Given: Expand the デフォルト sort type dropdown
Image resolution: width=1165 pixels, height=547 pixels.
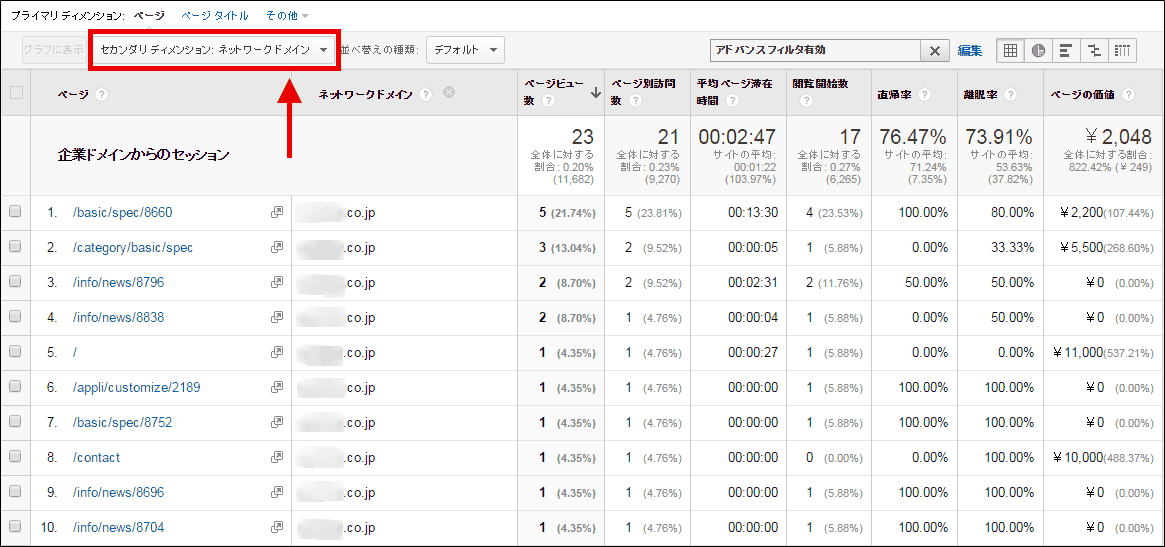Looking at the screenshot, I should pyautogui.click(x=465, y=50).
